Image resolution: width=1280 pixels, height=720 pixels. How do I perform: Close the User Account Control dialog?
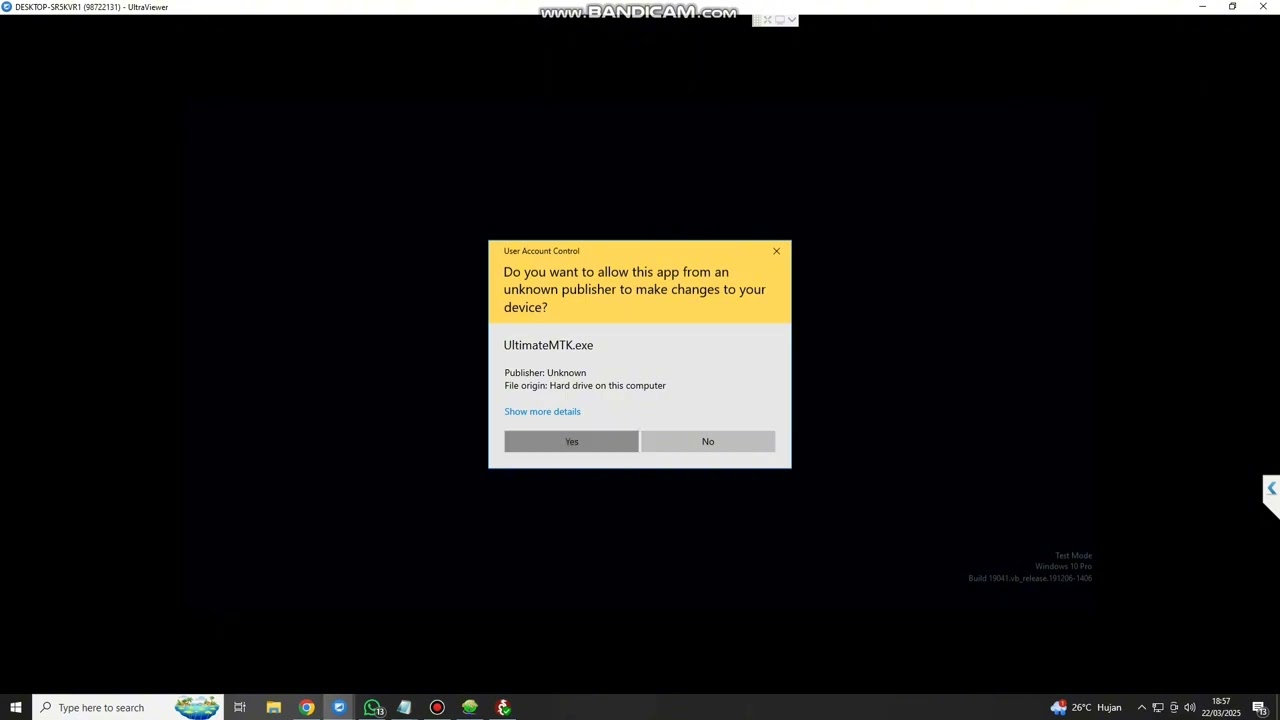pyautogui.click(x=776, y=251)
